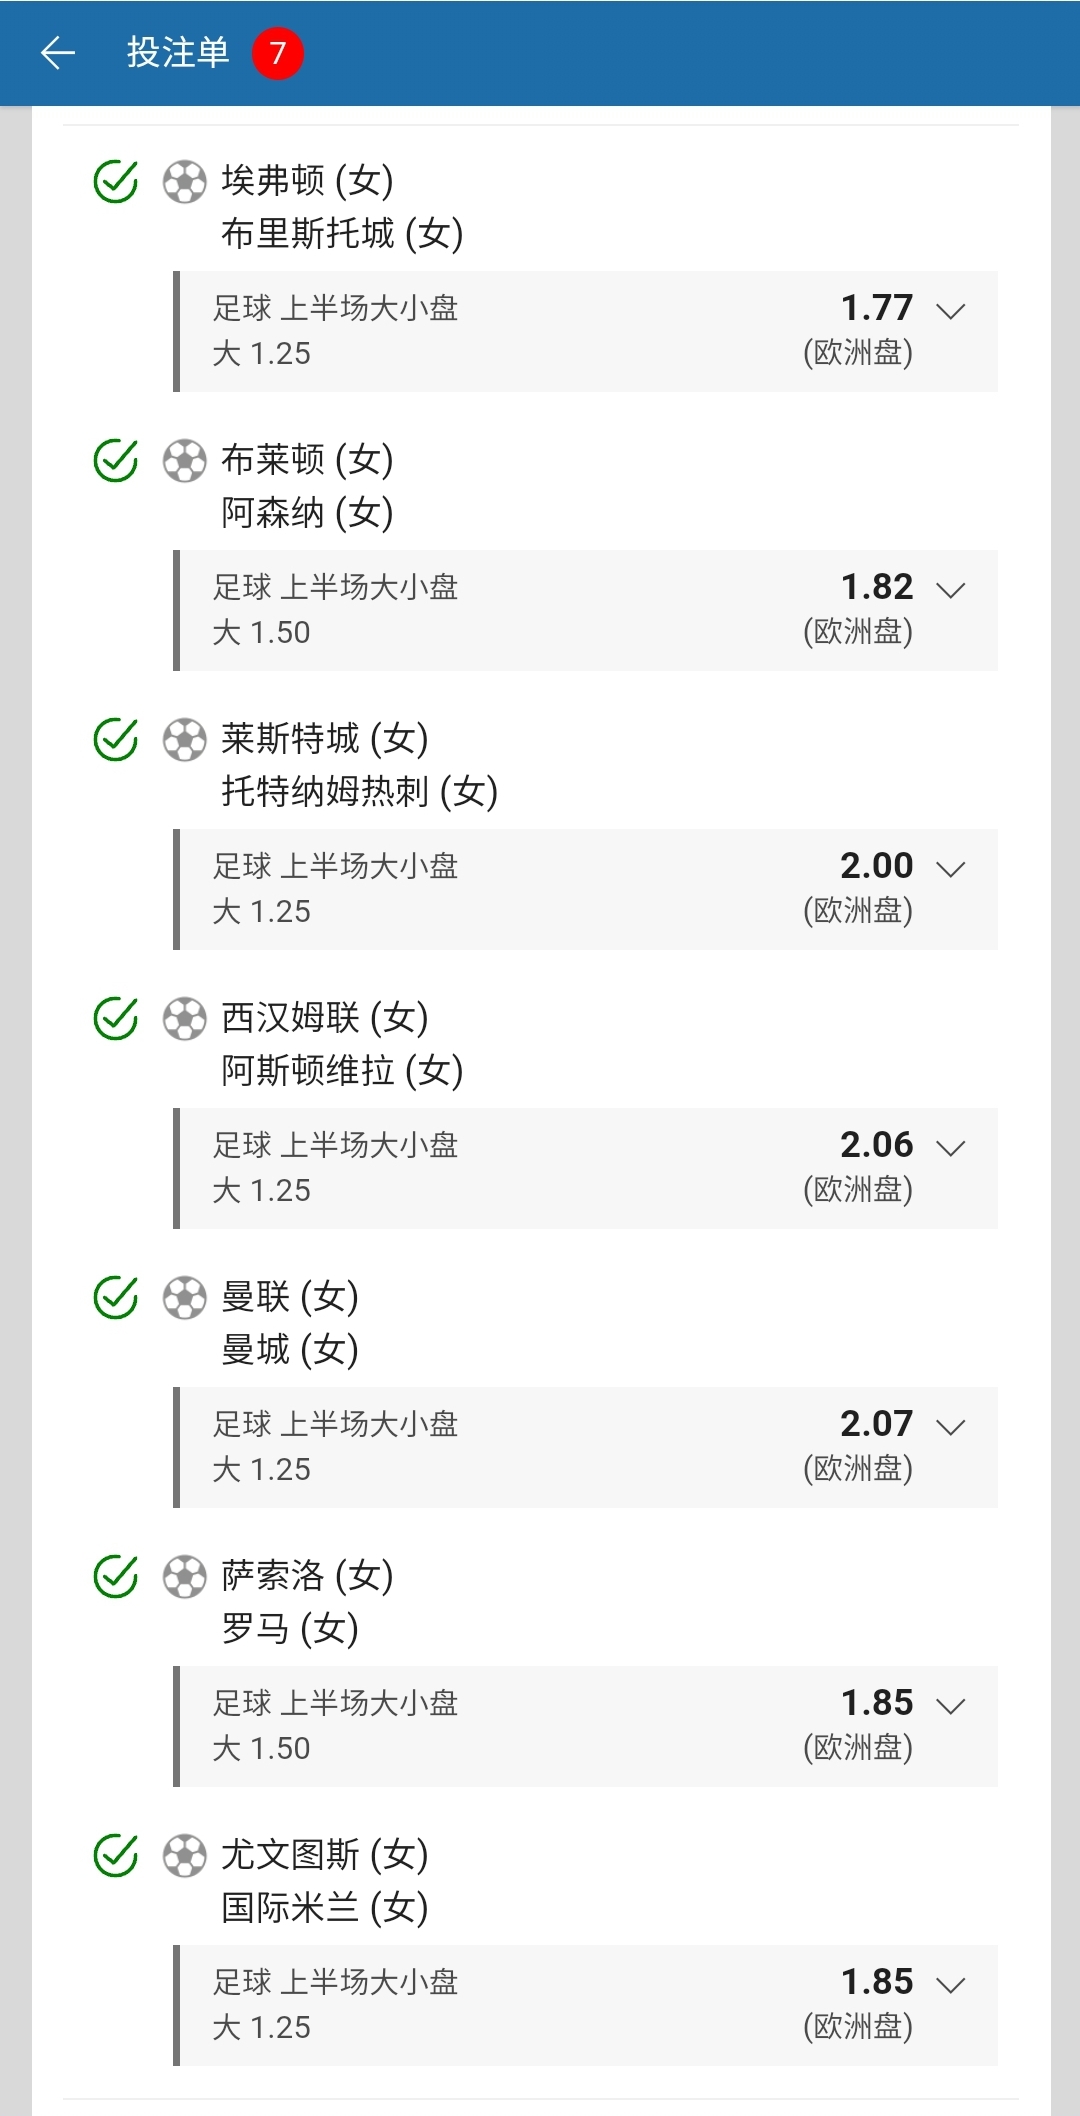Tap soccer ball icon beside 曼联 (女)
The width and height of the screenshot is (1080, 2116).
(184, 1298)
